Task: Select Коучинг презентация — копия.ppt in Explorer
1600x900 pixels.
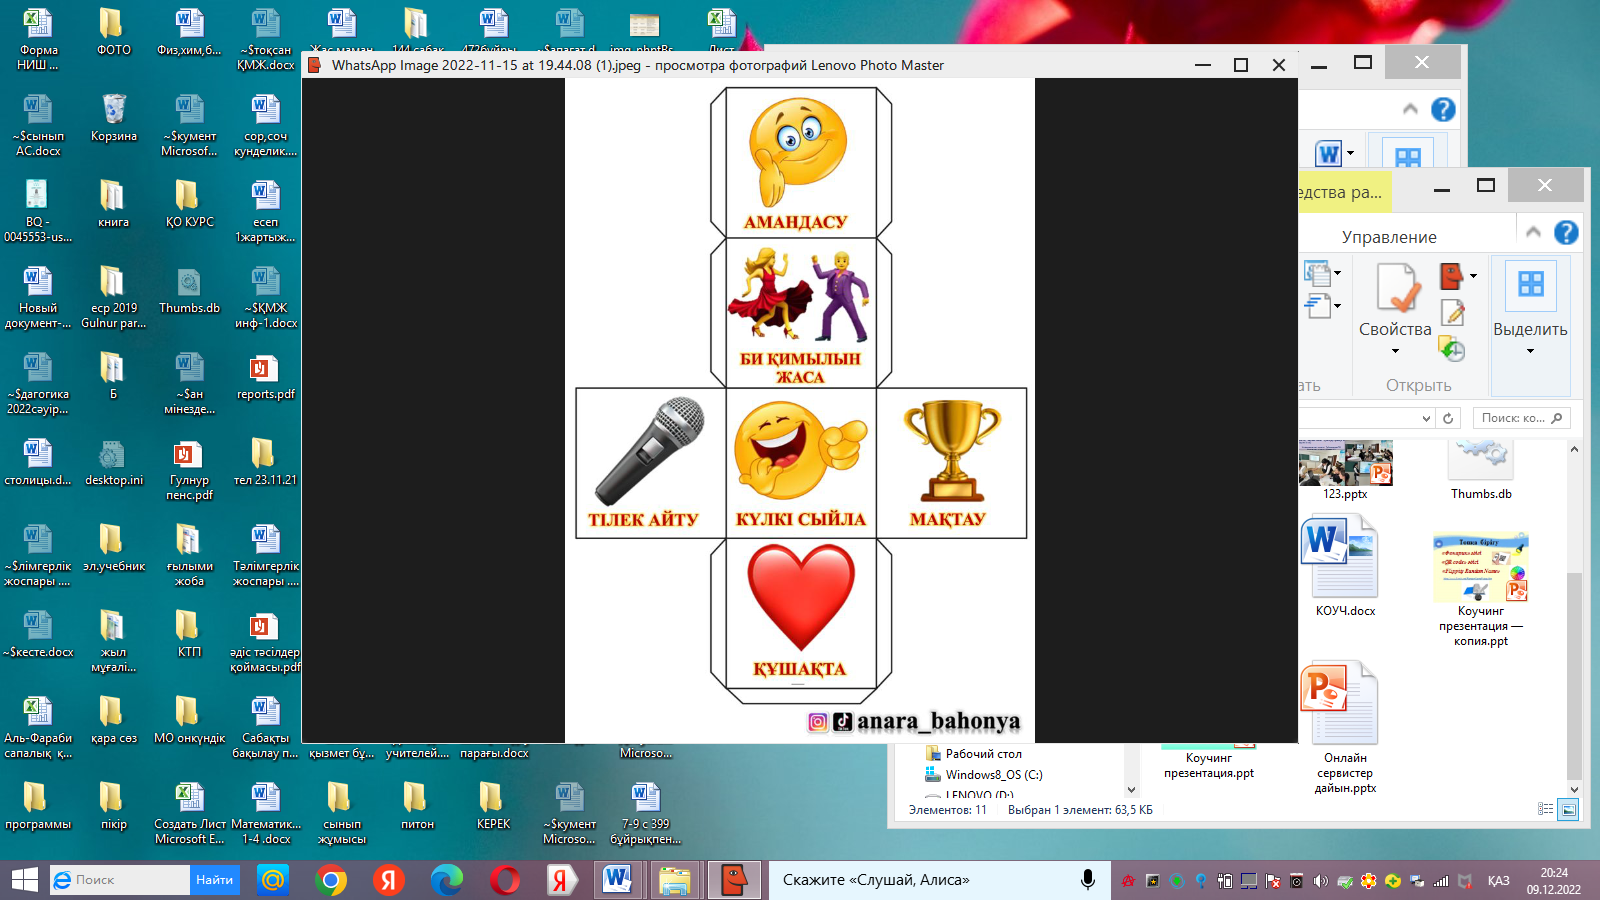Action: coord(1481,590)
